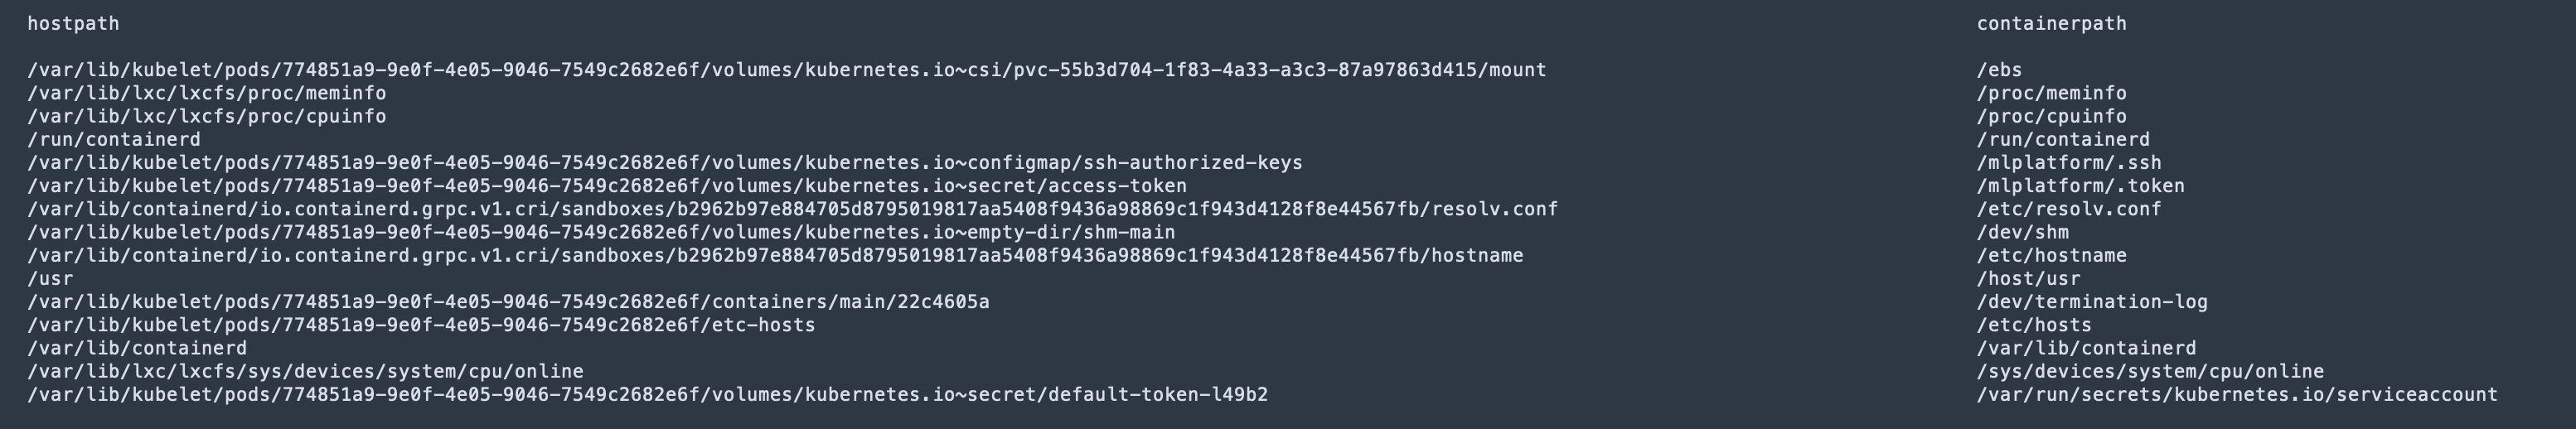Viewport: 2576px width, 429px height.
Task: Select the /mlplatform/.token container path
Action: (2080, 186)
